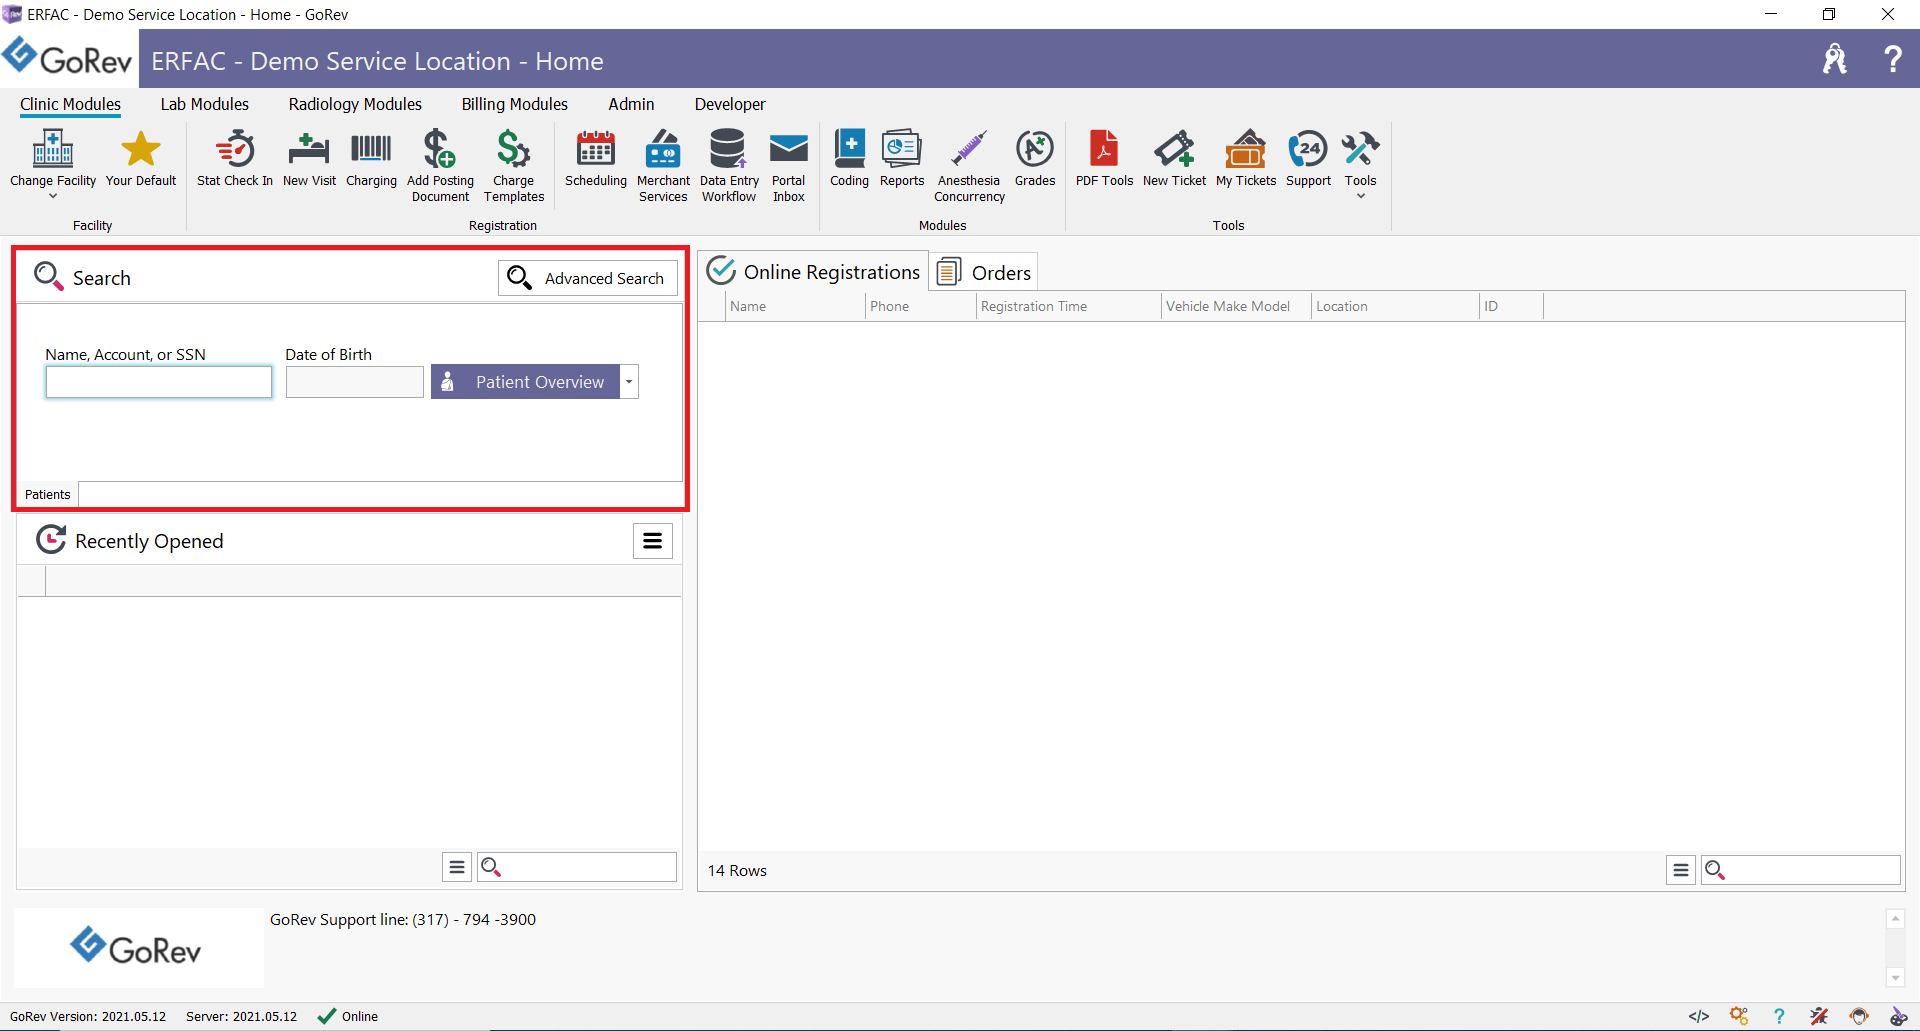Viewport: 1920px width, 1031px height.
Task: Open the Patient Overview dropdown arrow
Action: coord(629,382)
